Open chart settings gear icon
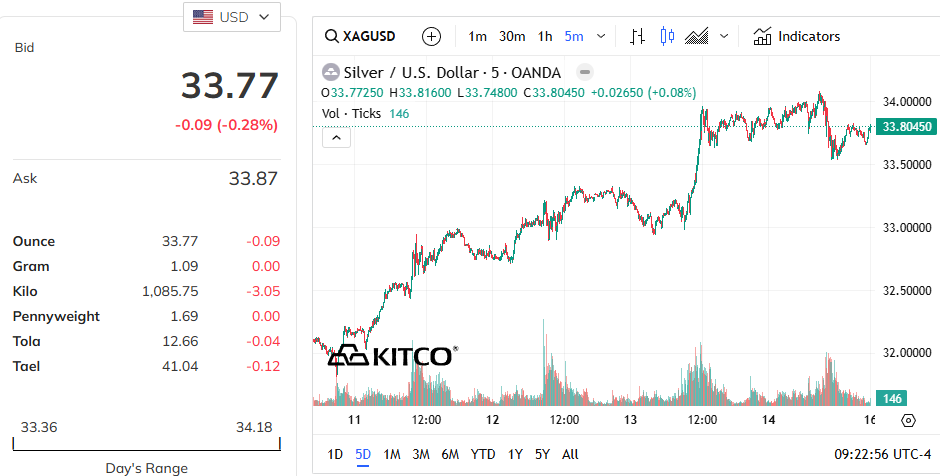Image resolution: width=940 pixels, height=476 pixels. (908, 420)
